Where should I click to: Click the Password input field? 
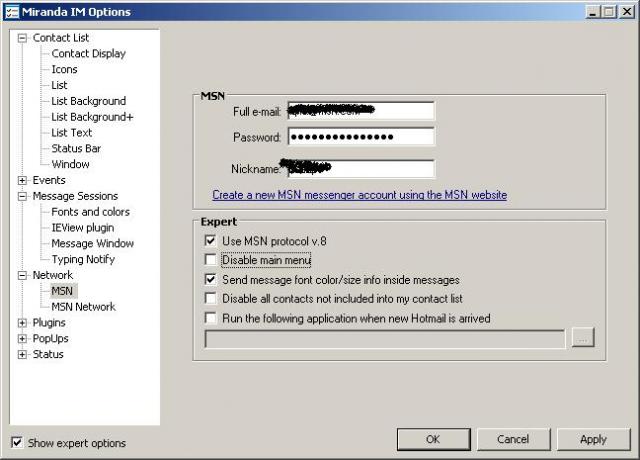[361, 136]
